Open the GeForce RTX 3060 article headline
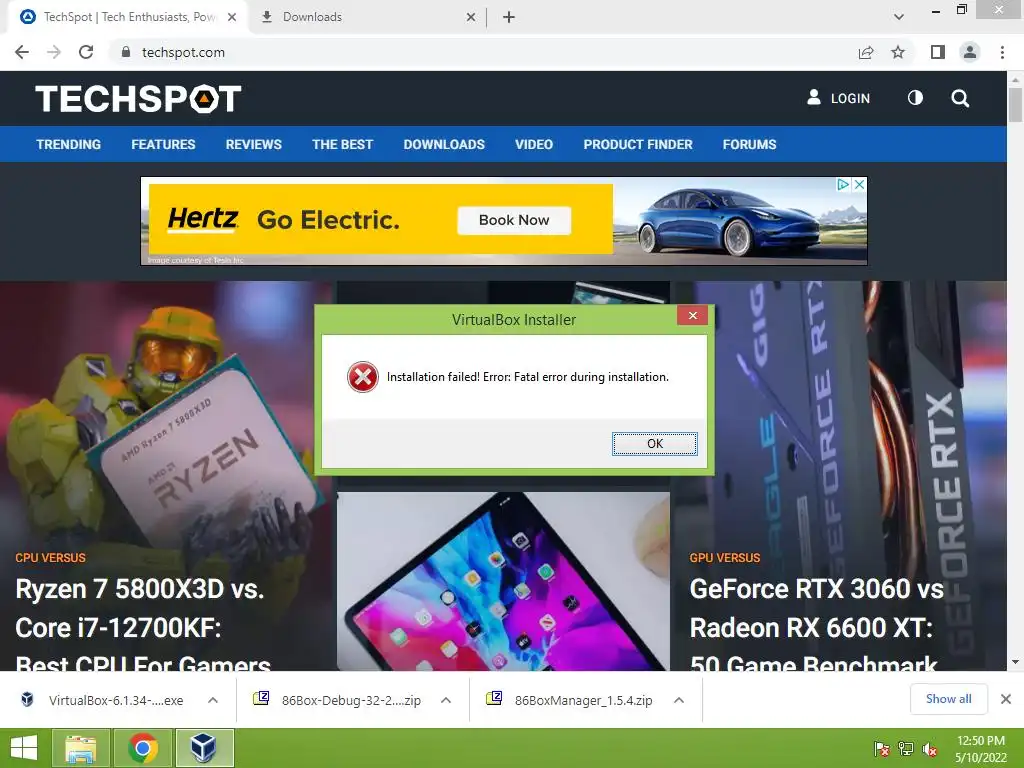This screenshot has height=768, width=1024. pyautogui.click(x=816, y=627)
